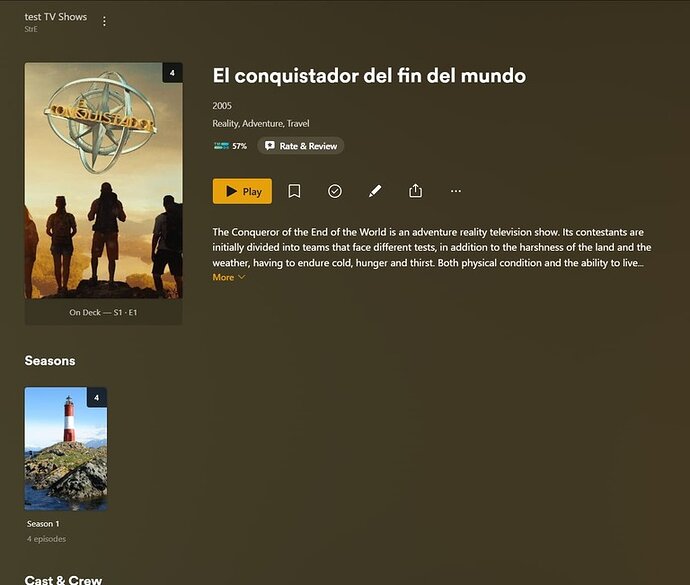Click the Season 1 title link
The width and height of the screenshot is (690, 585).
tap(43, 524)
